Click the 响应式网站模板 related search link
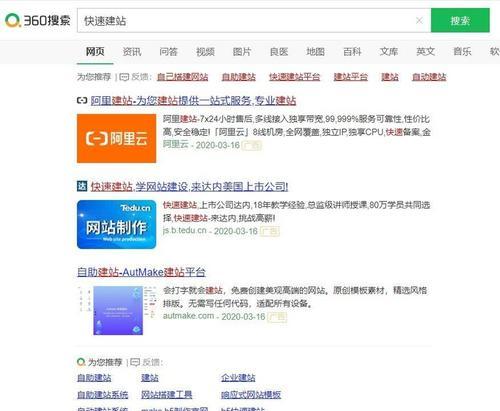 tap(251, 395)
